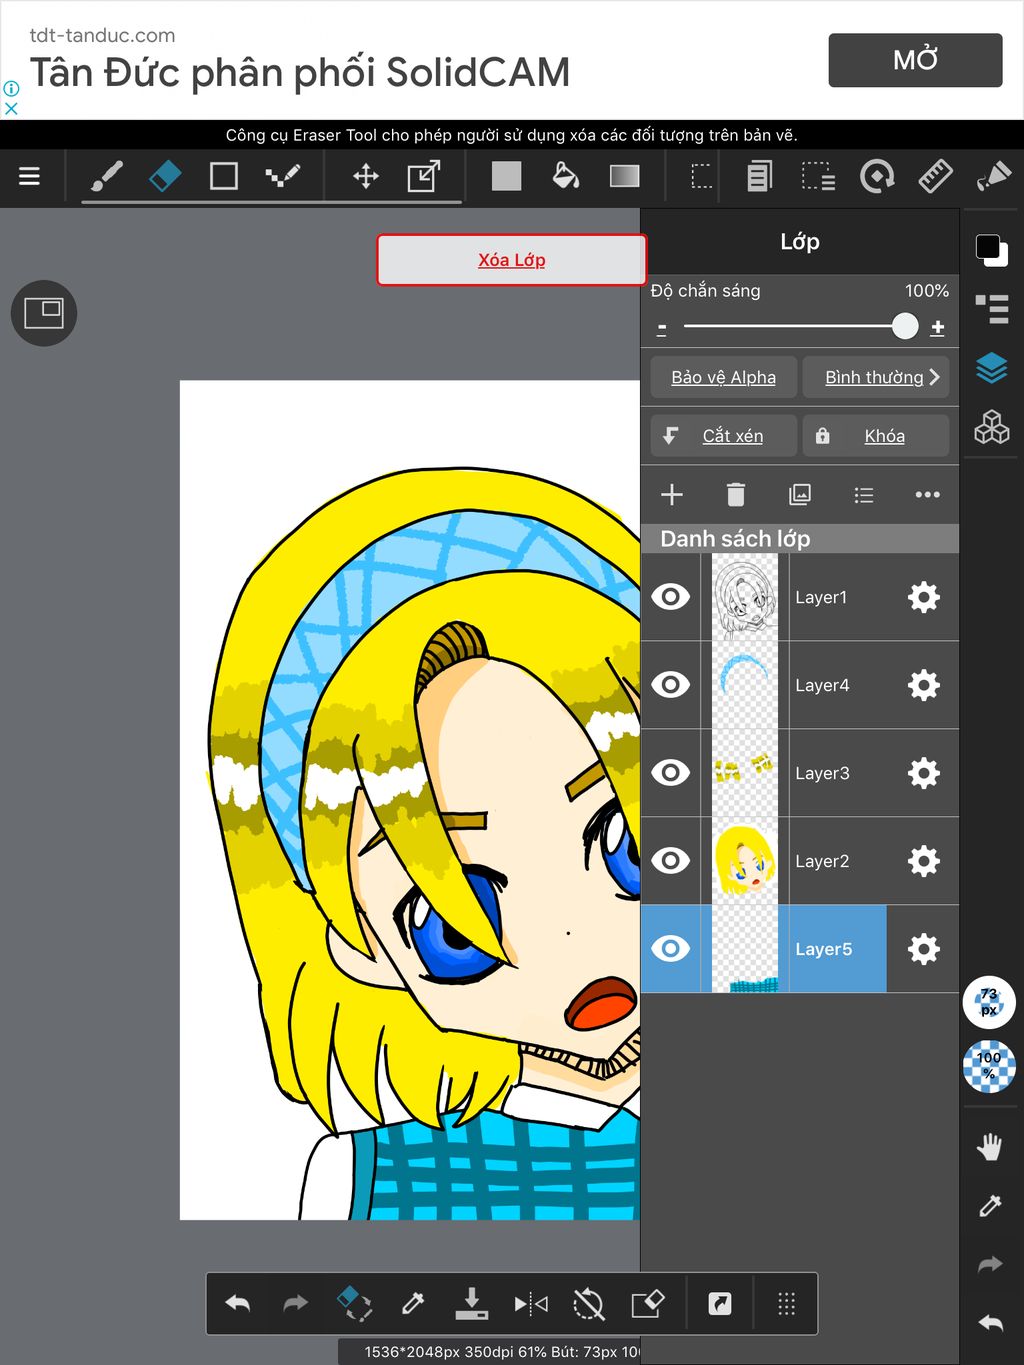The image size is (1024, 1365).
Task: Delete layer using trash icon
Action: 736,495
